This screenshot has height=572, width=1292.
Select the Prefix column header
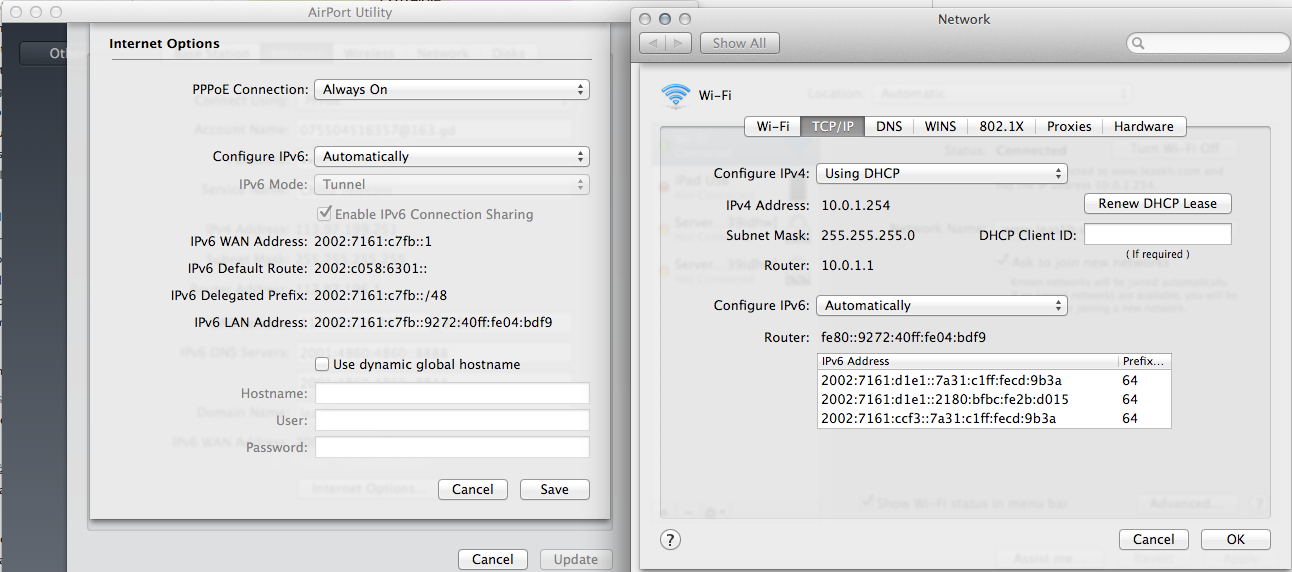pos(1144,361)
